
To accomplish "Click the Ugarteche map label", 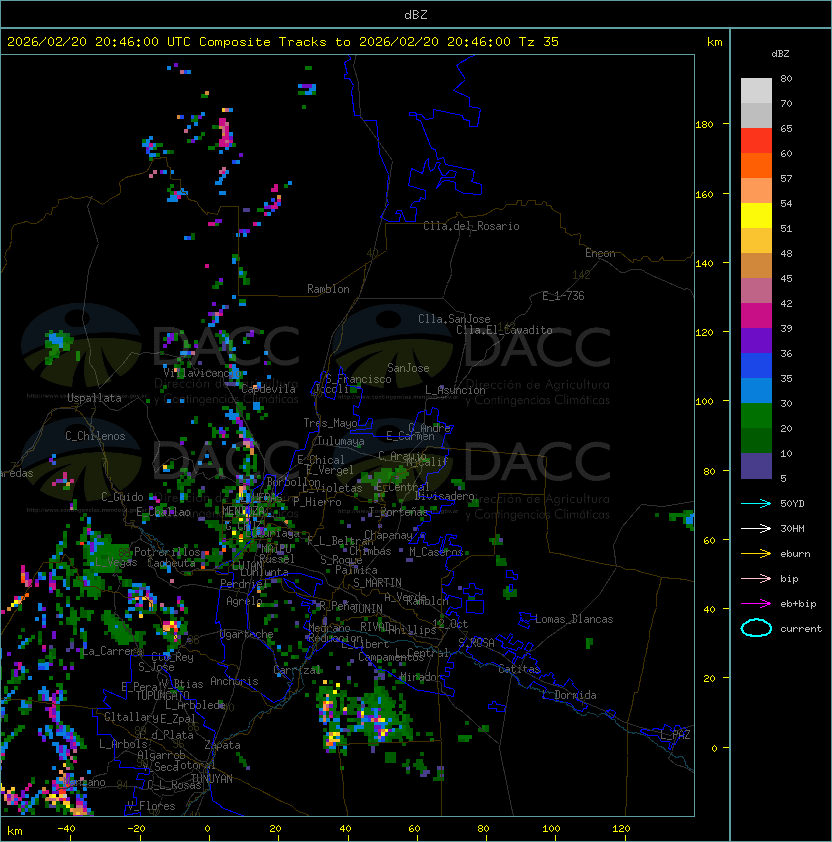I will pyautogui.click(x=247, y=634).
